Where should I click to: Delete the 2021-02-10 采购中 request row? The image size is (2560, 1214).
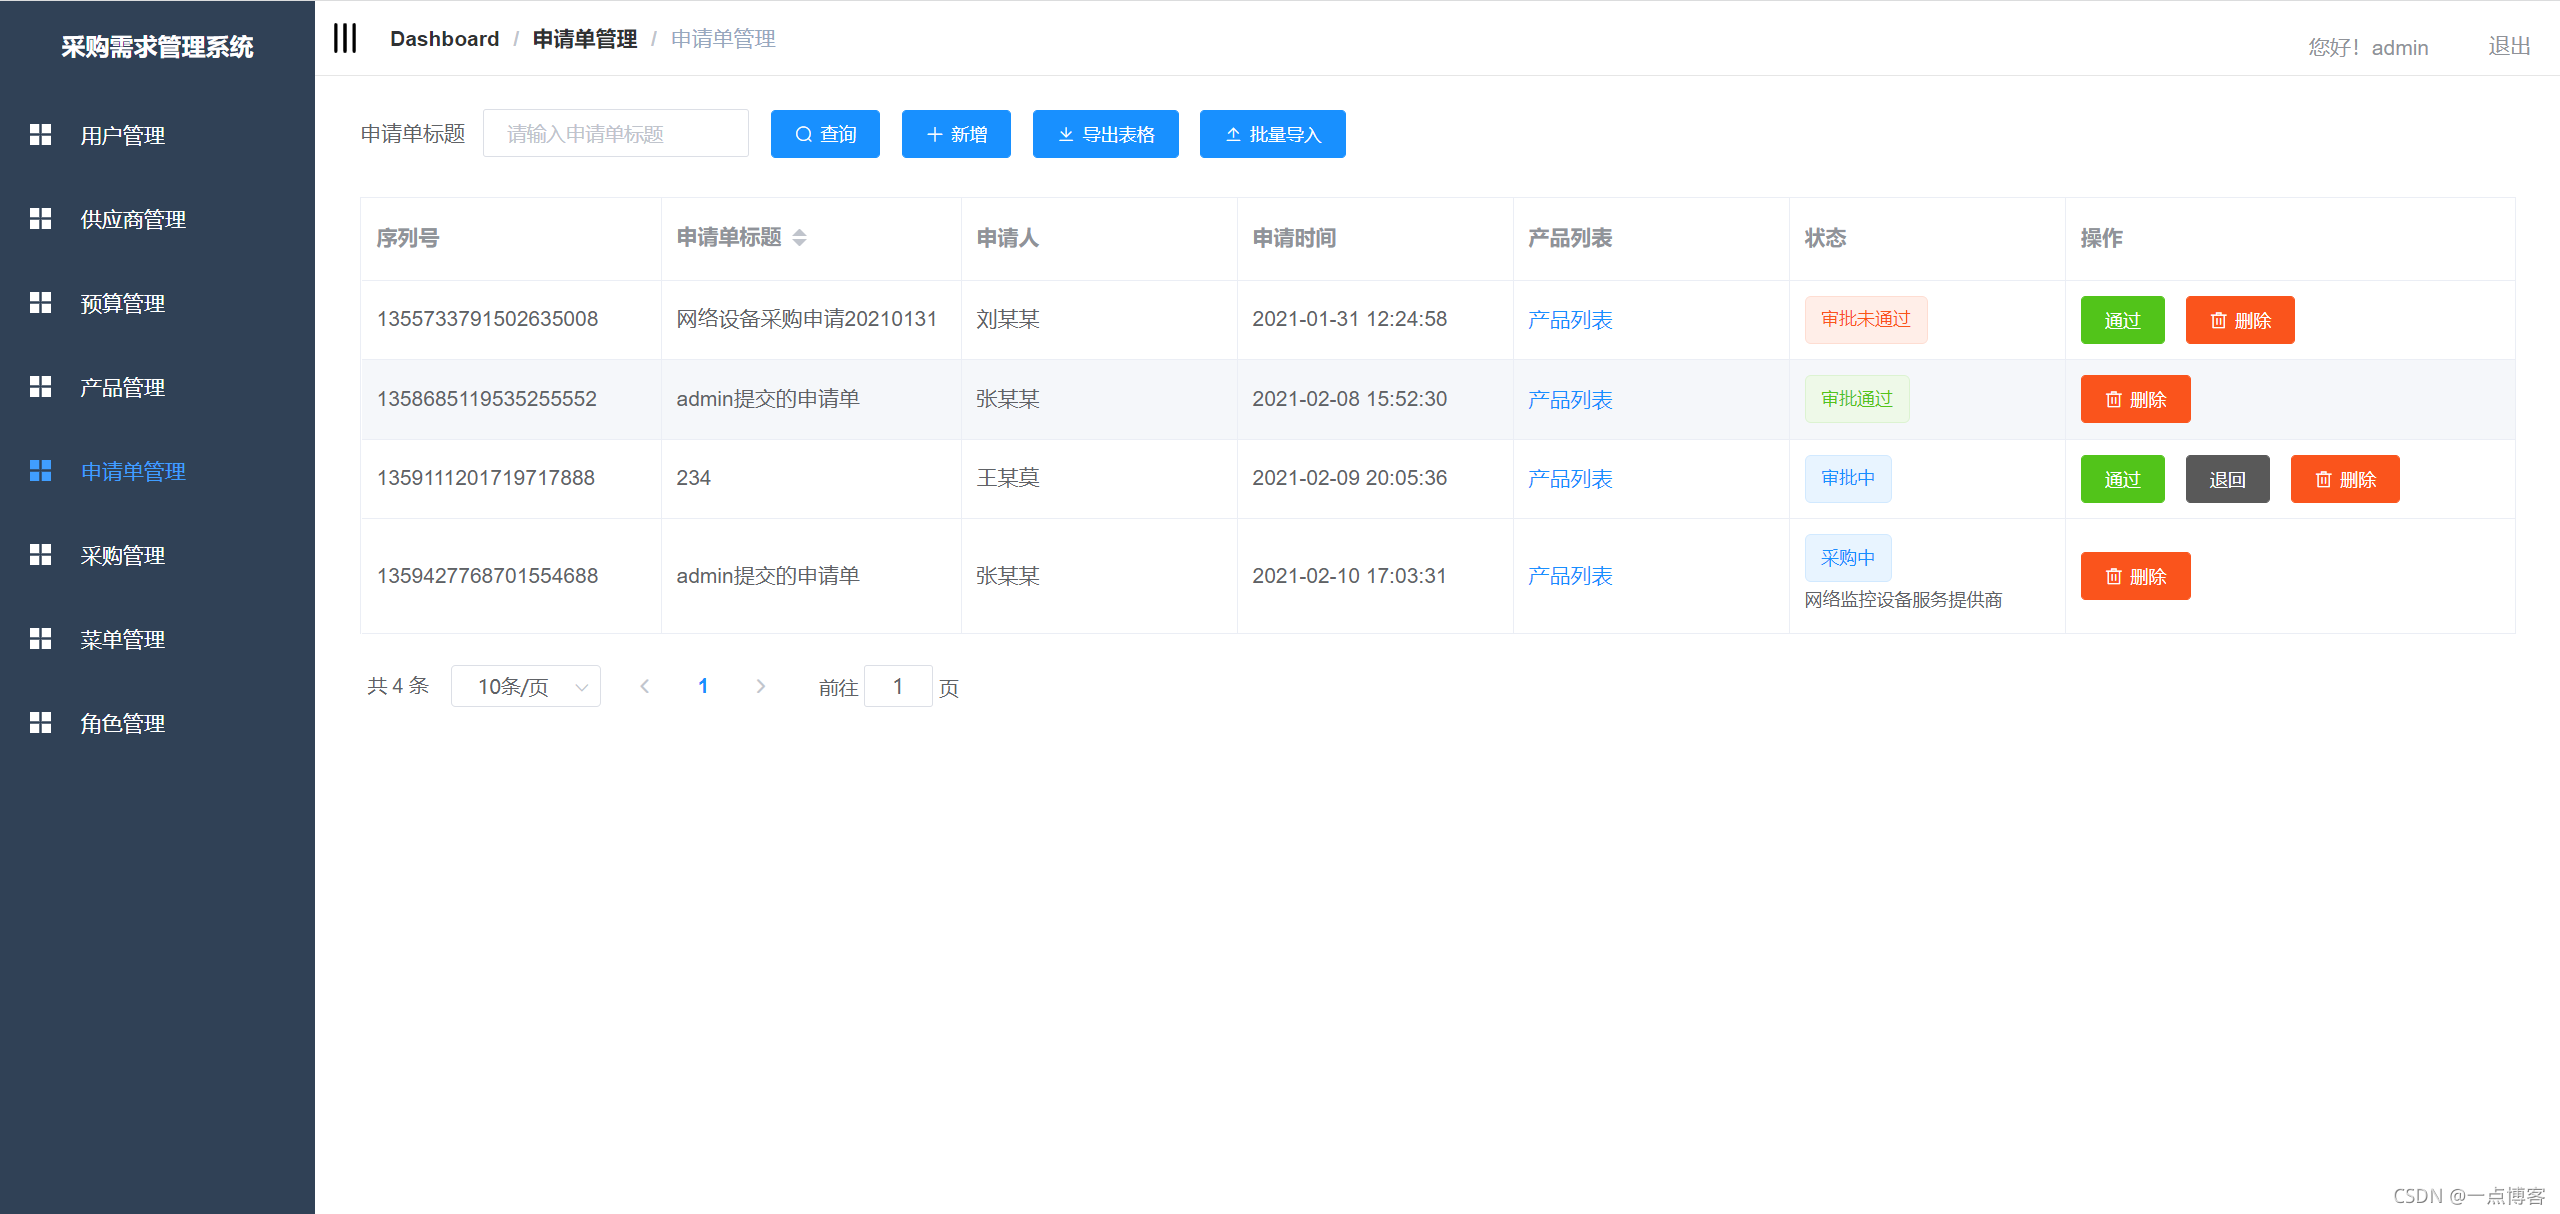tap(2135, 576)
